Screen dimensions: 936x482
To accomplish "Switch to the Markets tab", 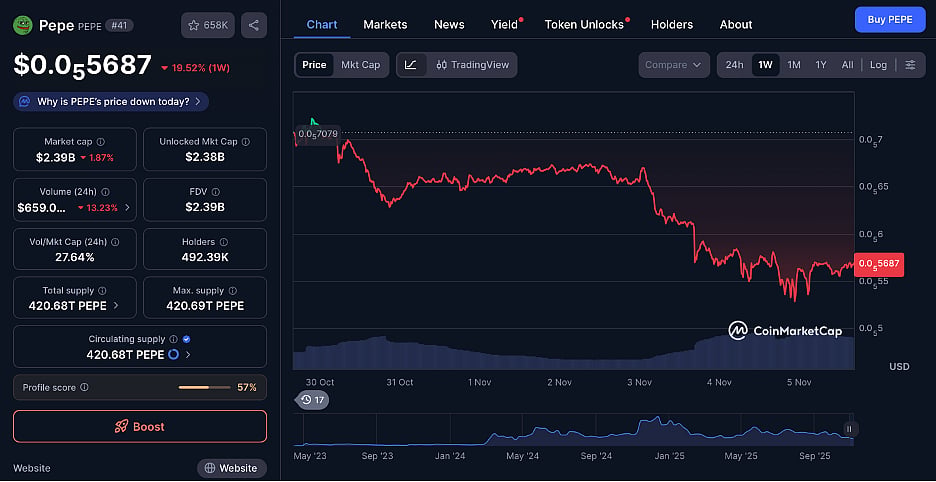I will (385, 24).
